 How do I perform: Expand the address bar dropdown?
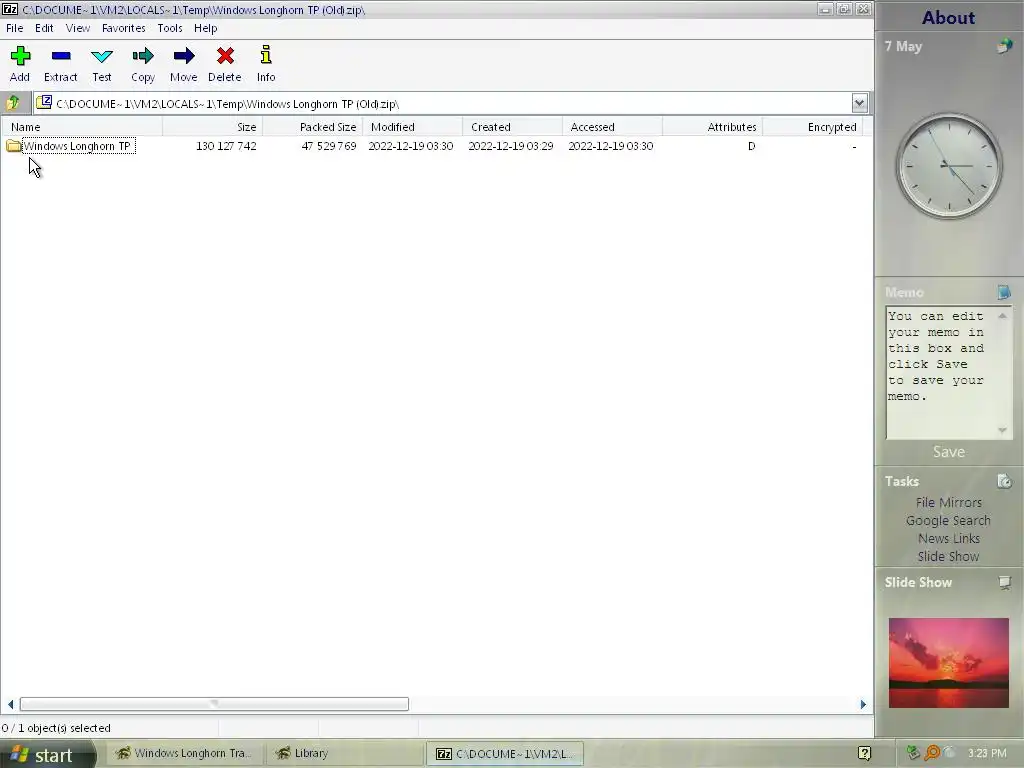pyautogui.click(x=859, y=103)
